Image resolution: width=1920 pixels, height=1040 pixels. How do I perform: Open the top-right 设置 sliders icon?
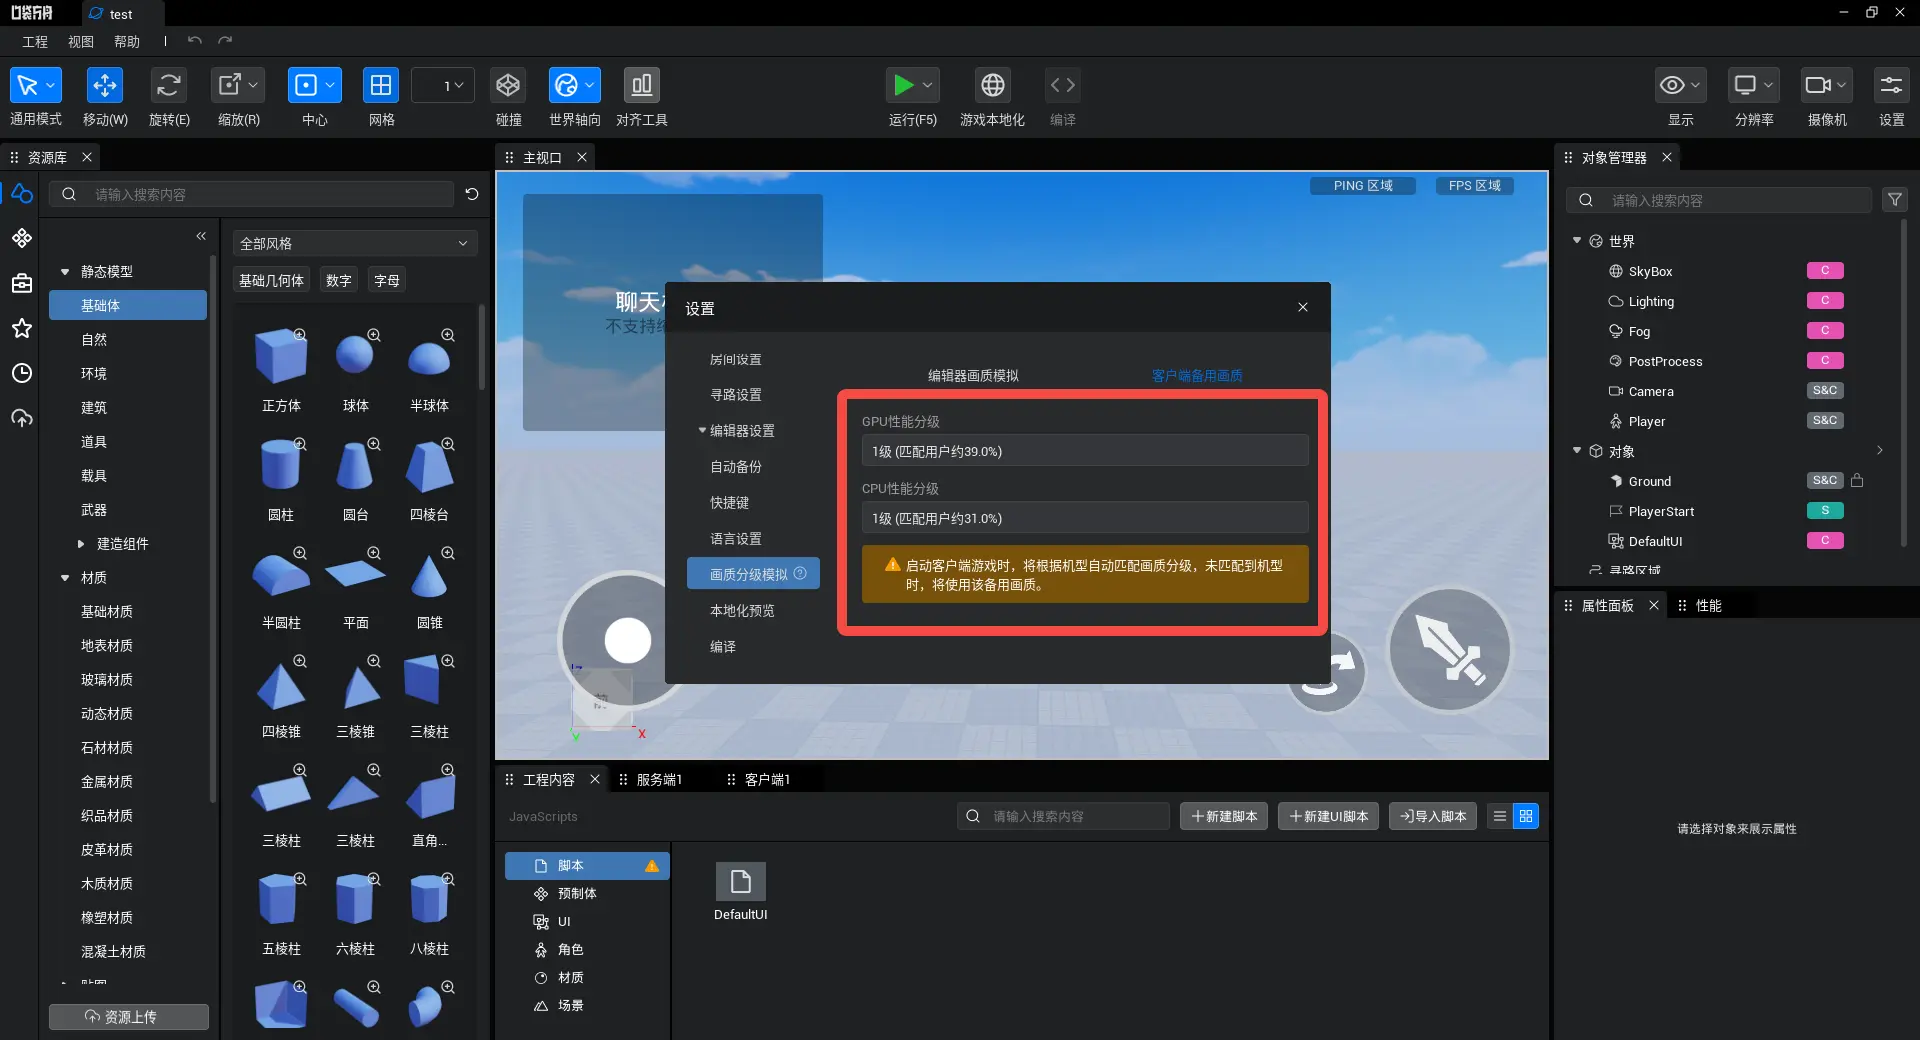click(x=1891, y=85)
